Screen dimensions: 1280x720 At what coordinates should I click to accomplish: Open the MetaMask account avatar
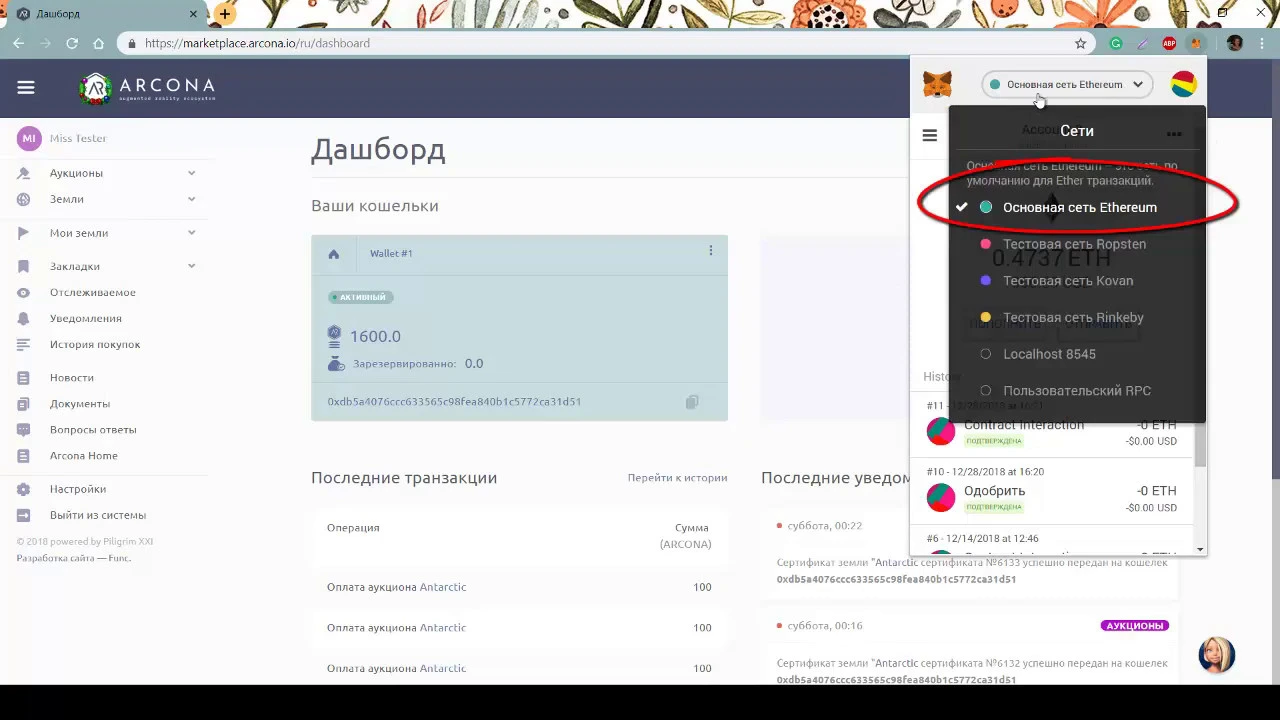click(x=1183, y=85)
